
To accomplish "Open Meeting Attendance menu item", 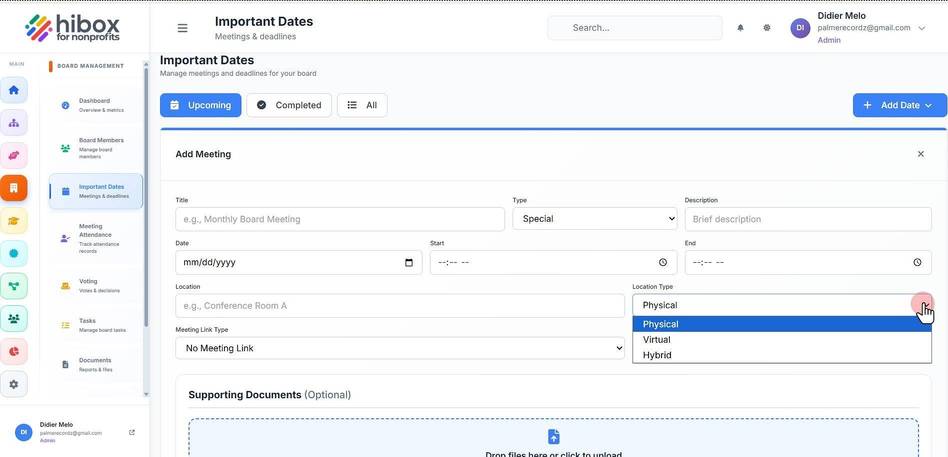I will [x=95, y=238].
